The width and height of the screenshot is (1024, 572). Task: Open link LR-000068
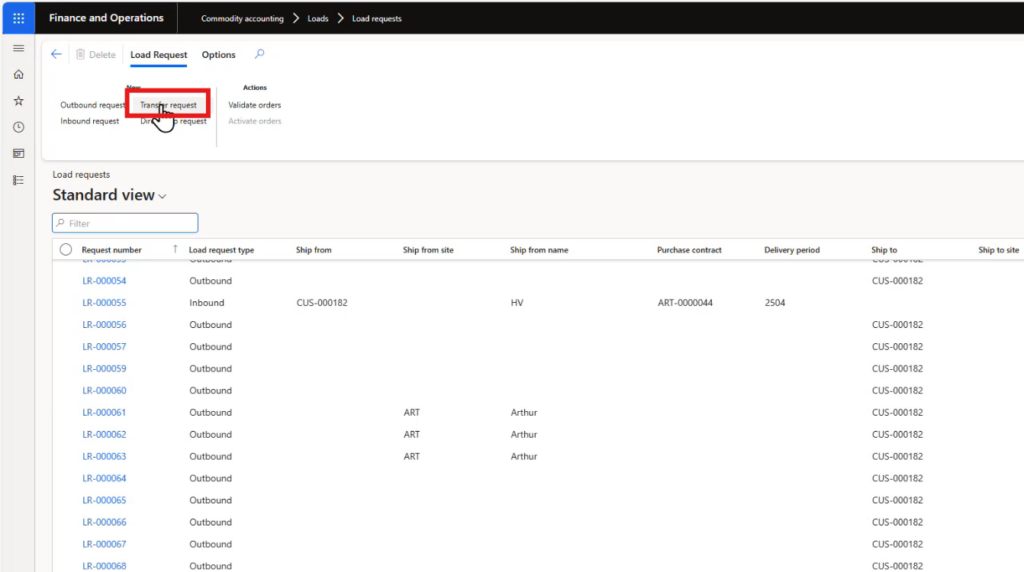104,566
